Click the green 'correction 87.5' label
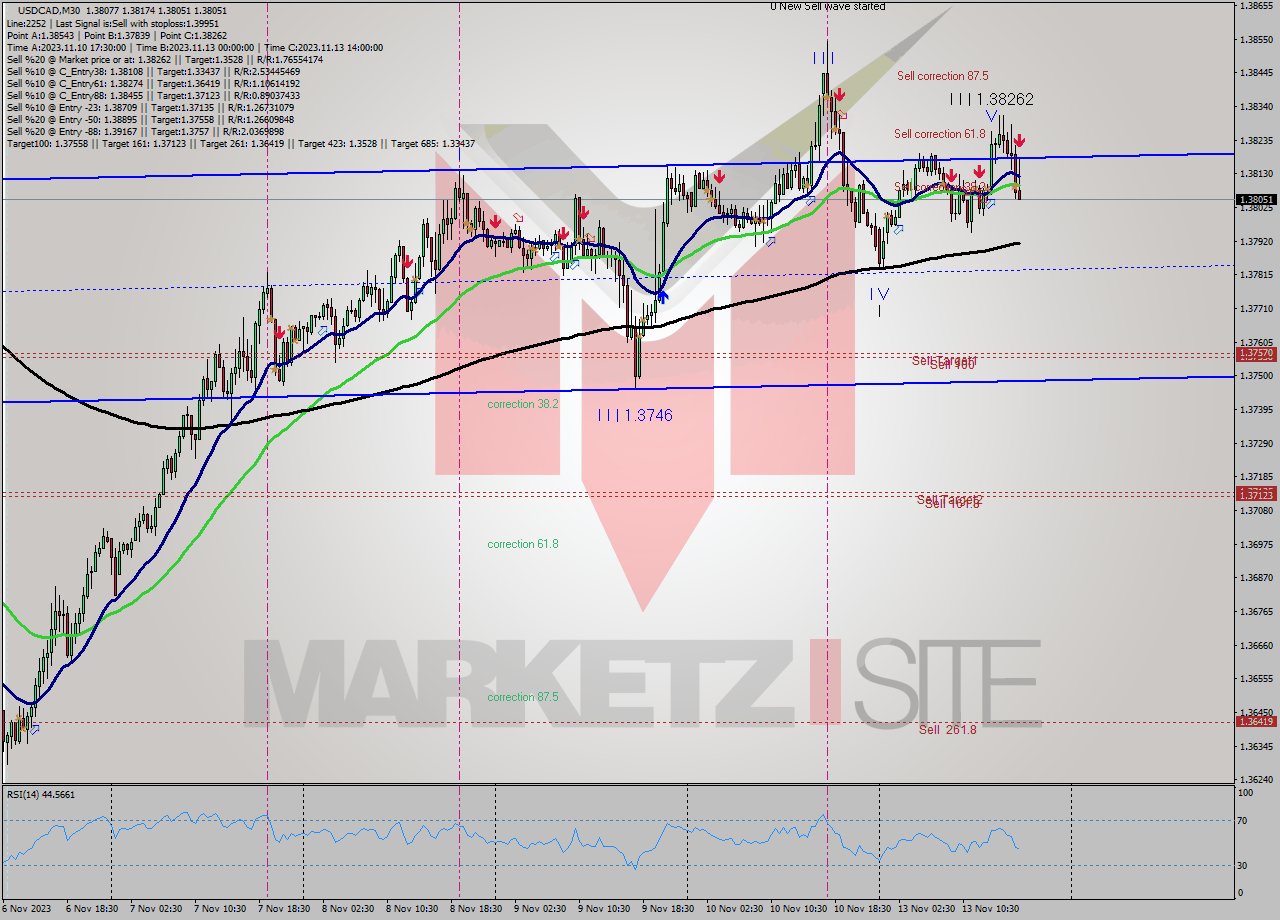Image resolution: width=1280 pixels, height=920 pixels. [522, 698]
